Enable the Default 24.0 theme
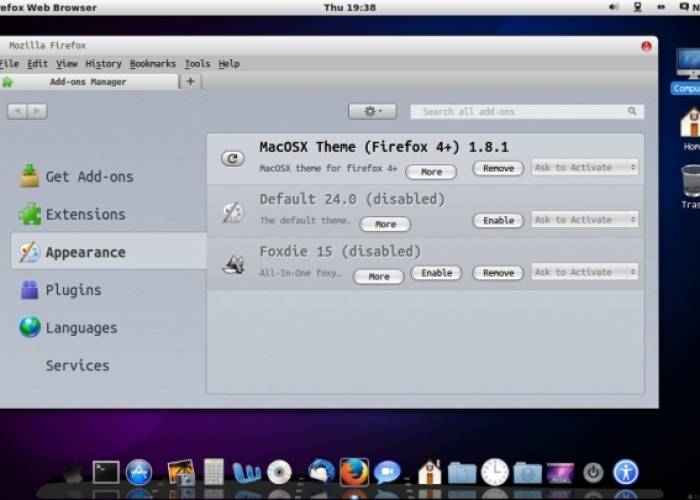700x500 pixels. click(498, 221)
